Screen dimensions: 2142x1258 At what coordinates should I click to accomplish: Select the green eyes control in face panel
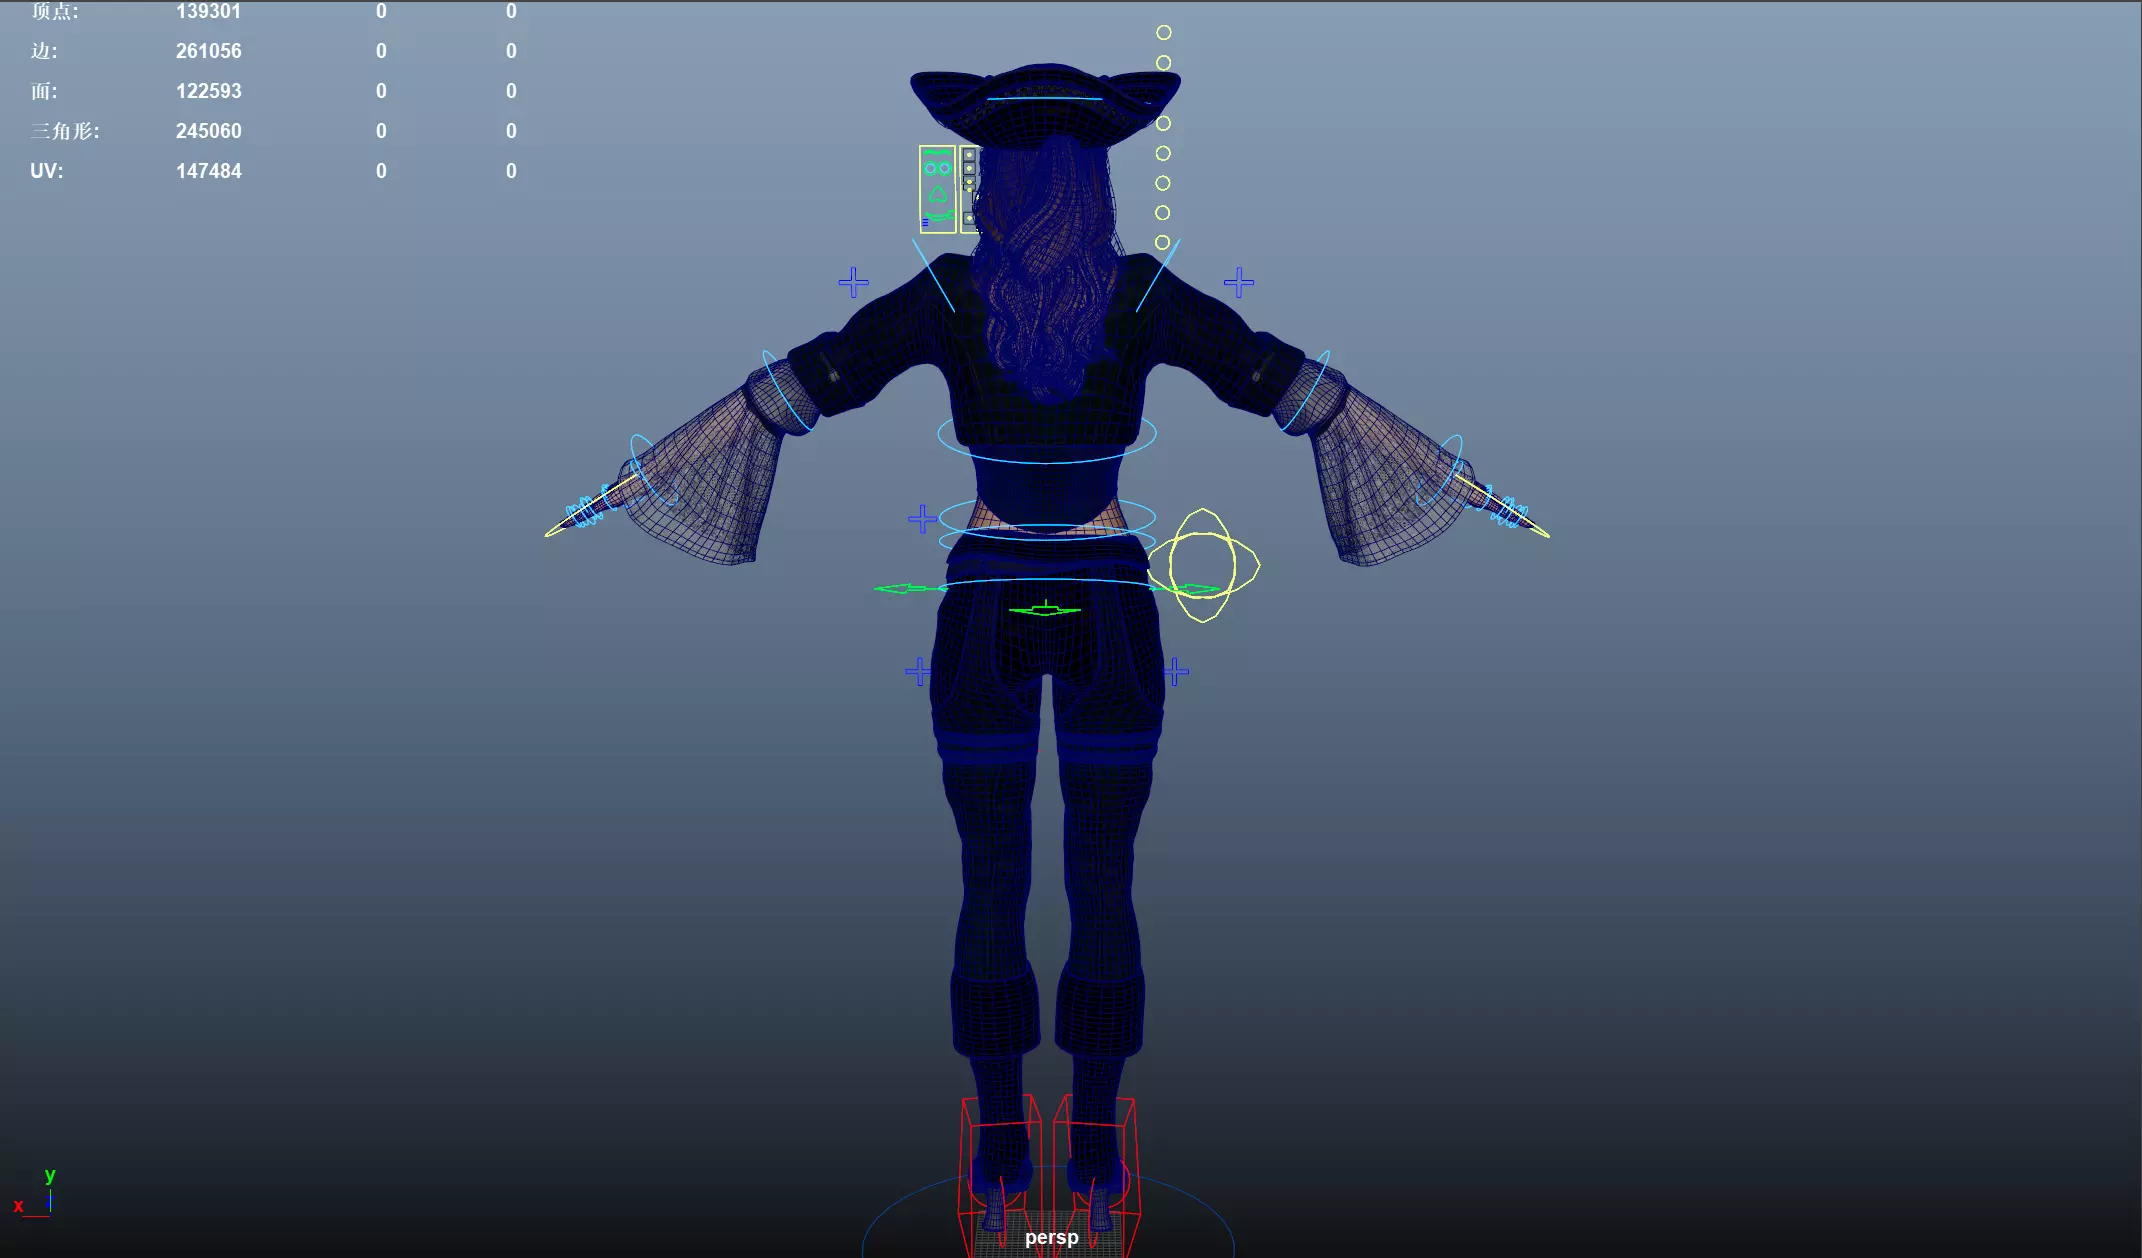[x=937, y=168]
